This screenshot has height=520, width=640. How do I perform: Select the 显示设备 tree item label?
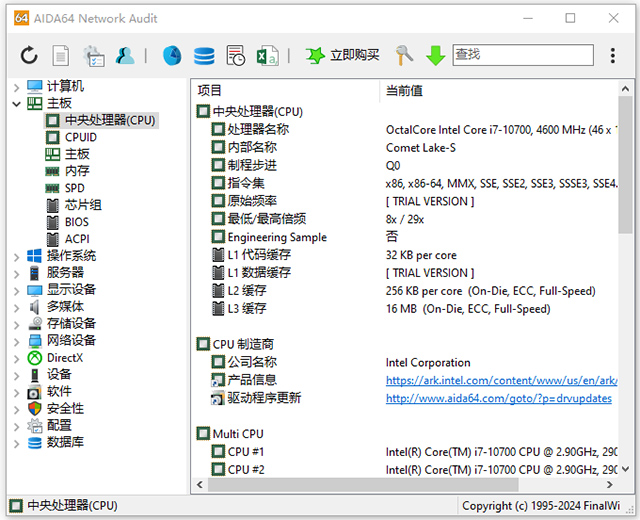[x=71, y=289]
